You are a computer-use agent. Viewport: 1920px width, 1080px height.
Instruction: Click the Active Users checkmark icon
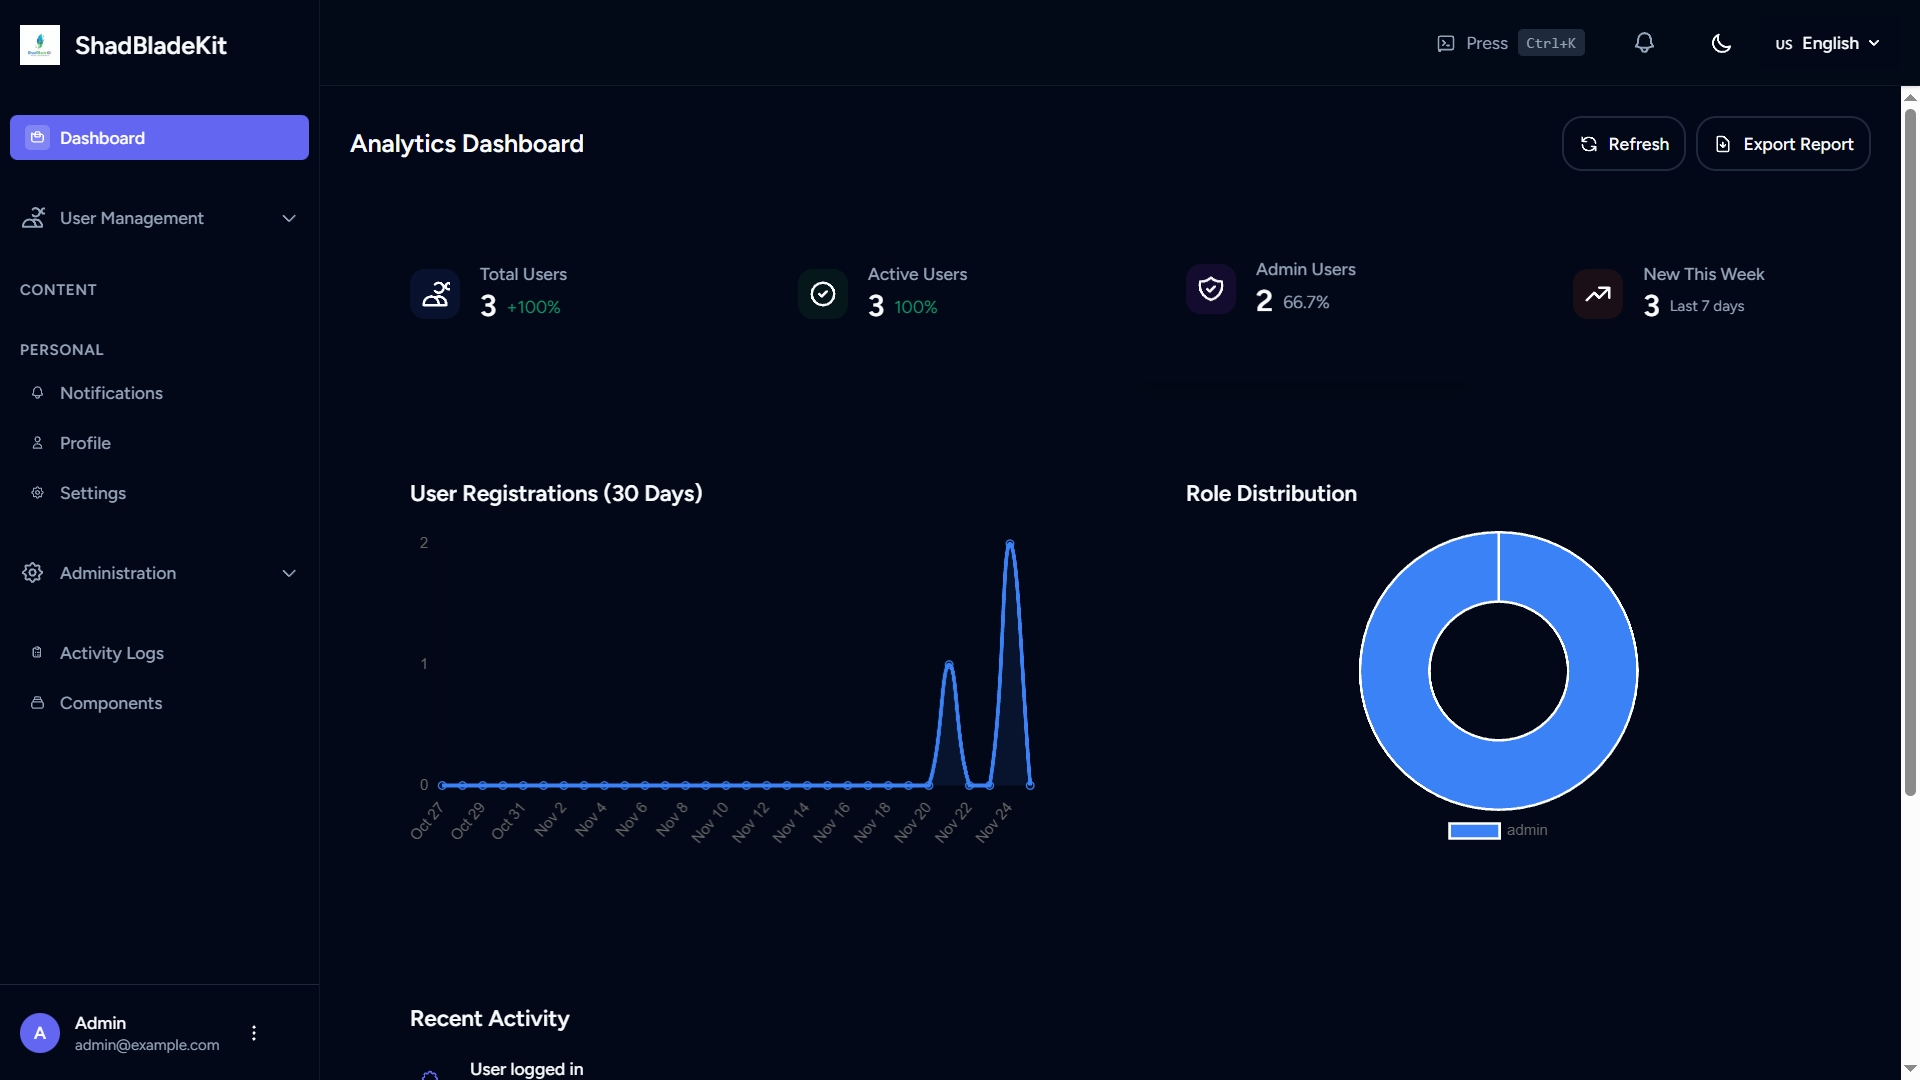coord(823,294)
